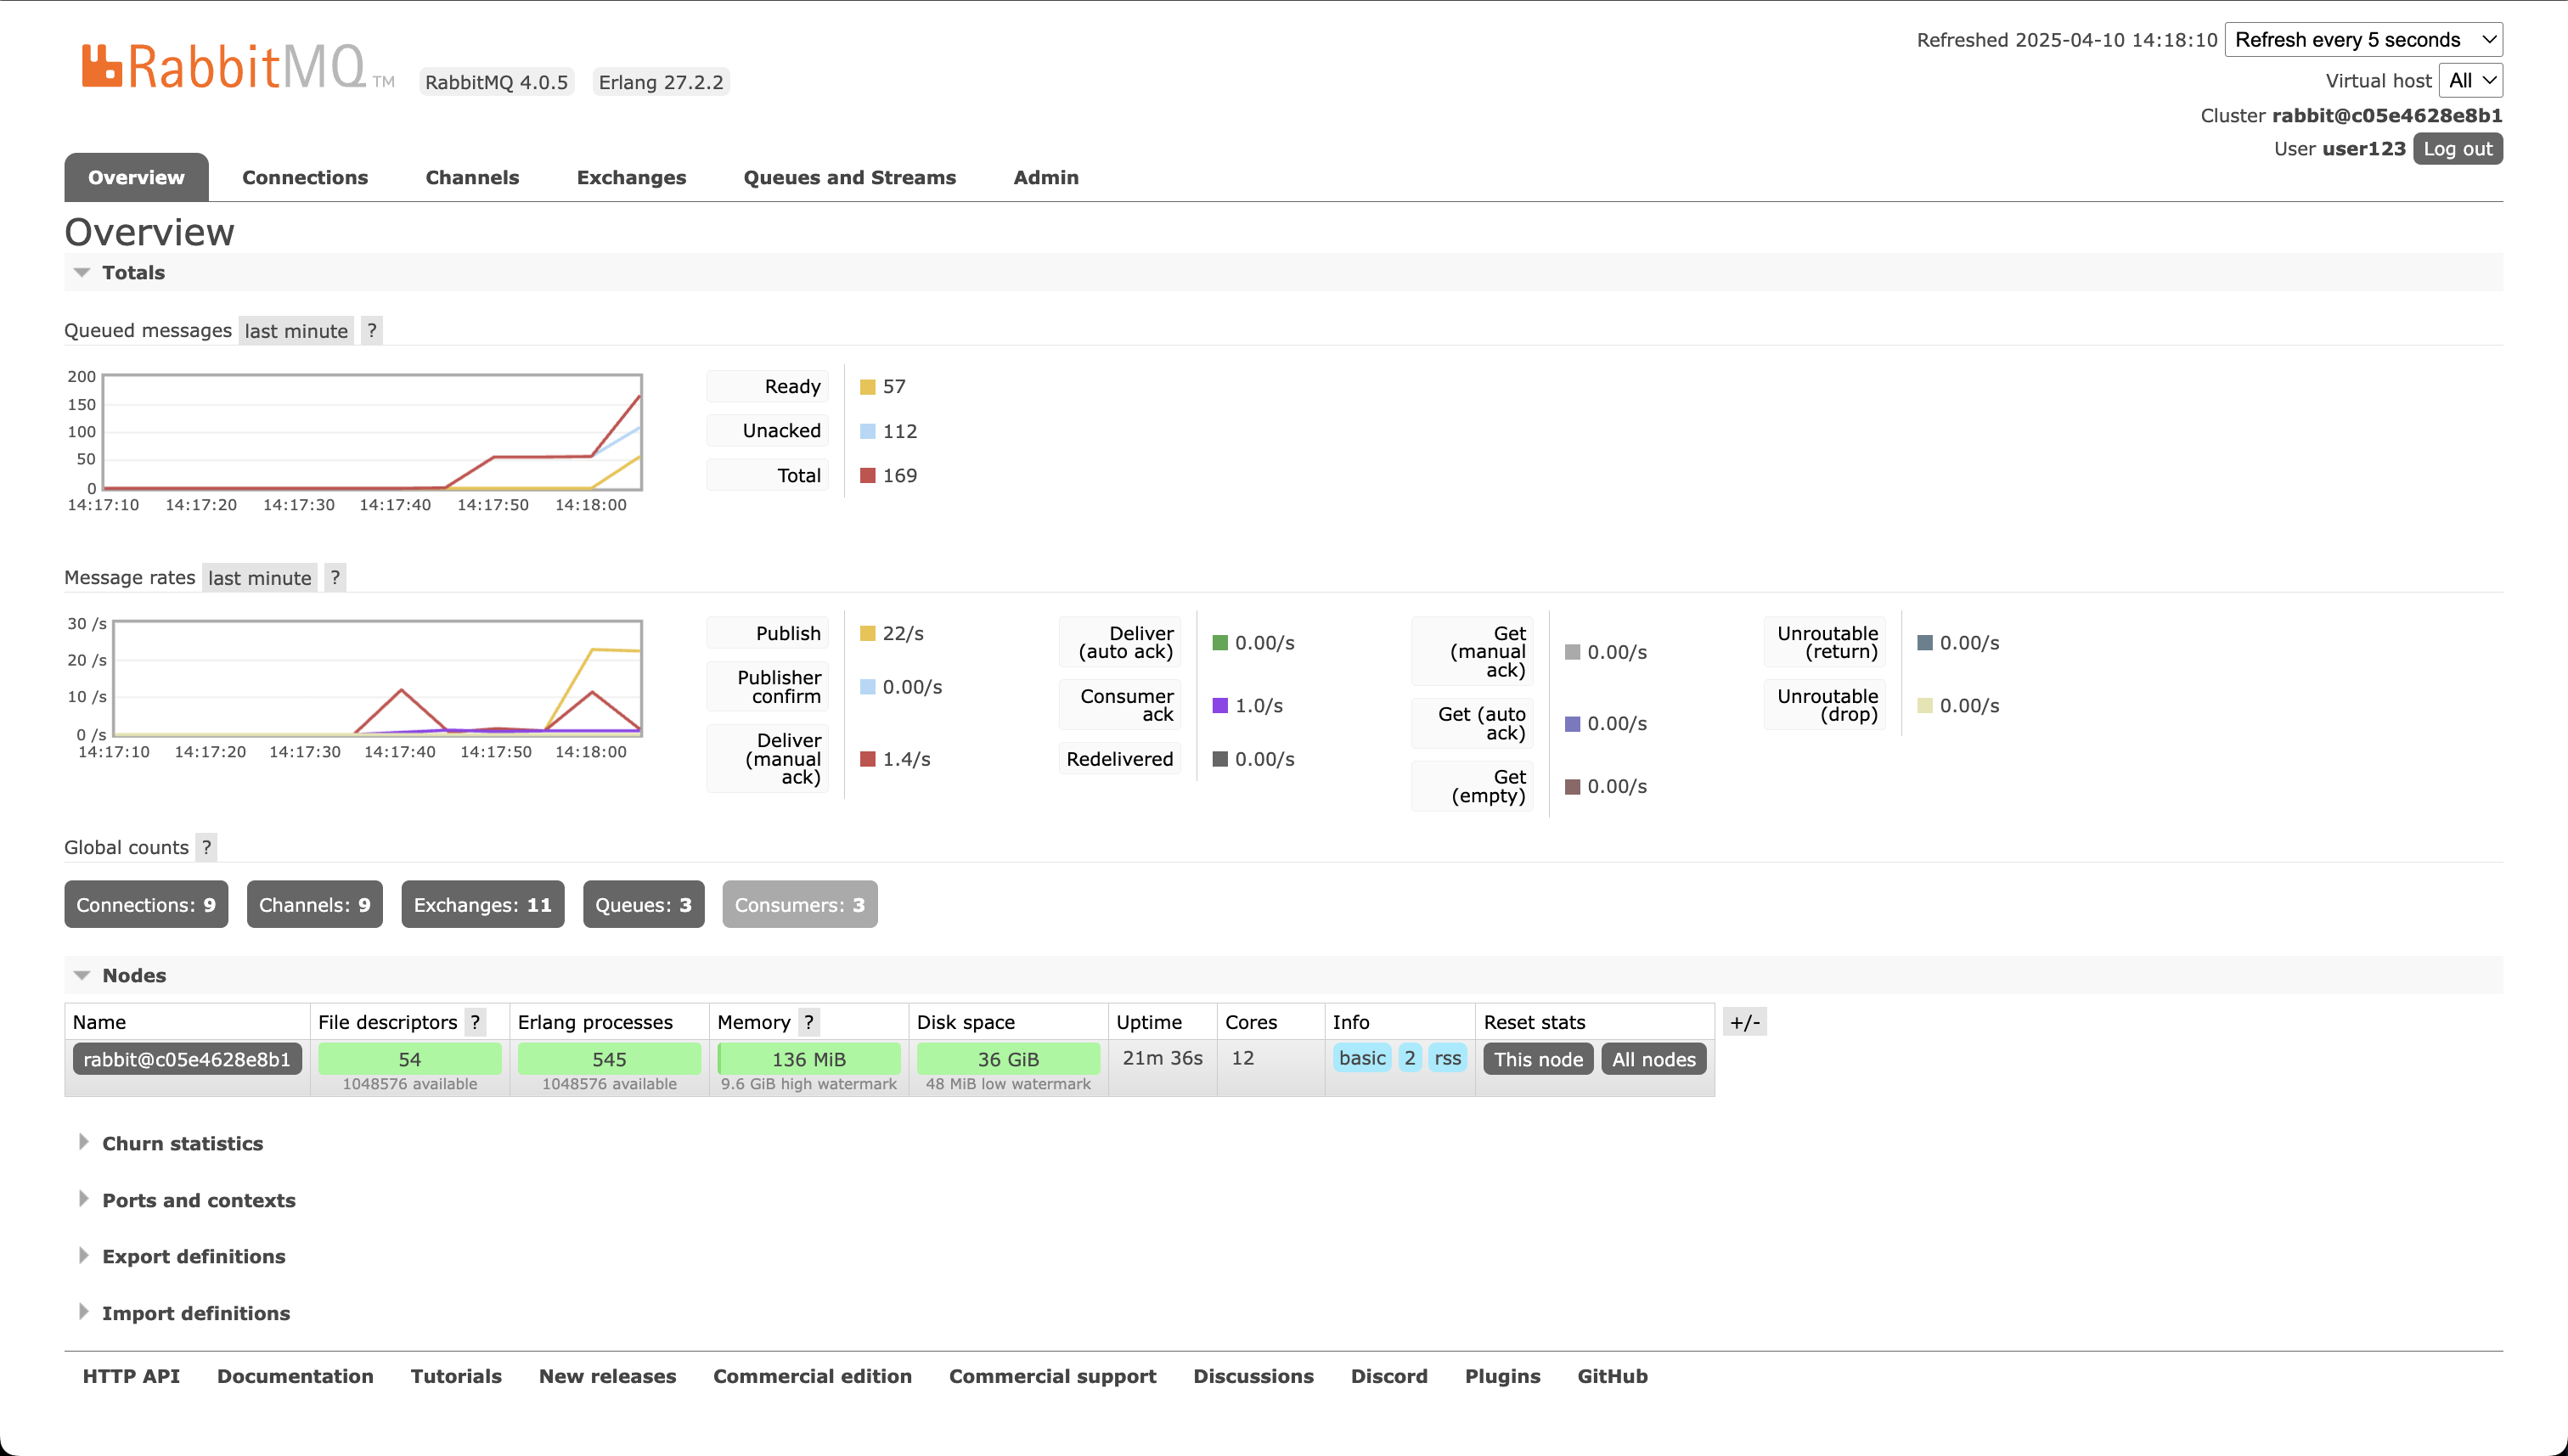2568x1456 pixels.
Task: Open the Global counts help icon
Action: coord(207,847)
